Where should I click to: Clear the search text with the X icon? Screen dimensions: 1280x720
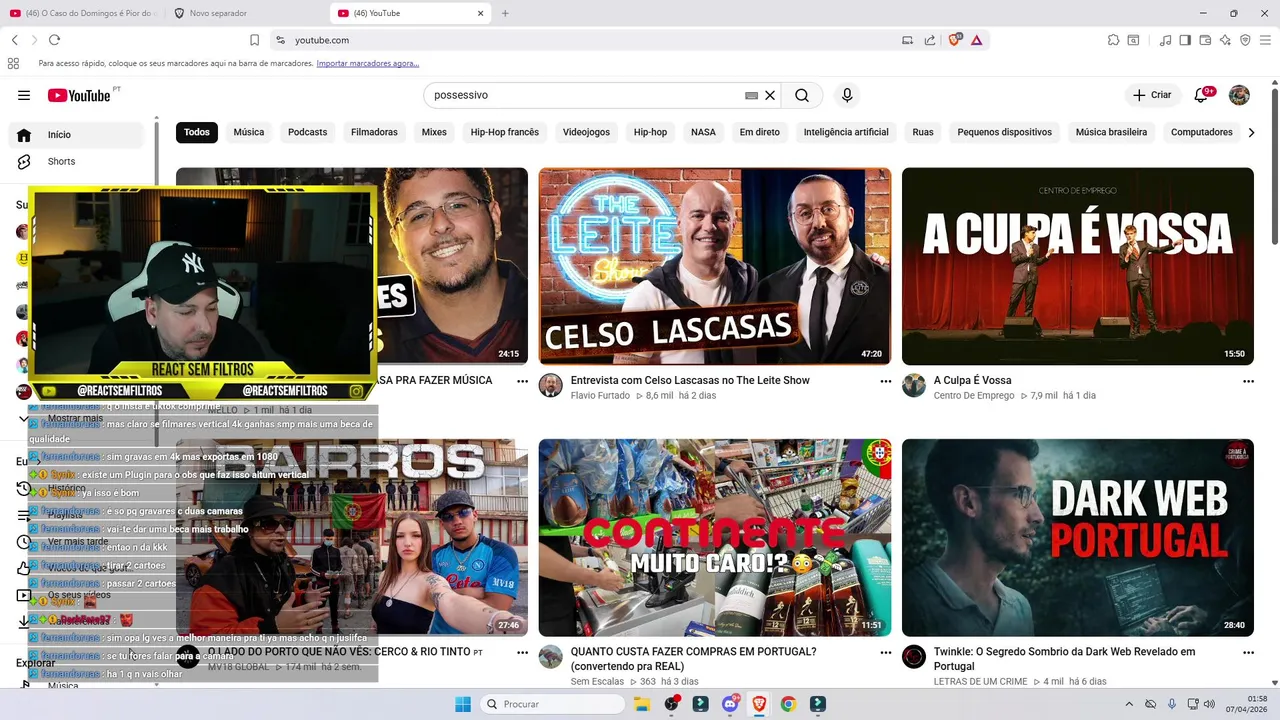pos(770,95)
